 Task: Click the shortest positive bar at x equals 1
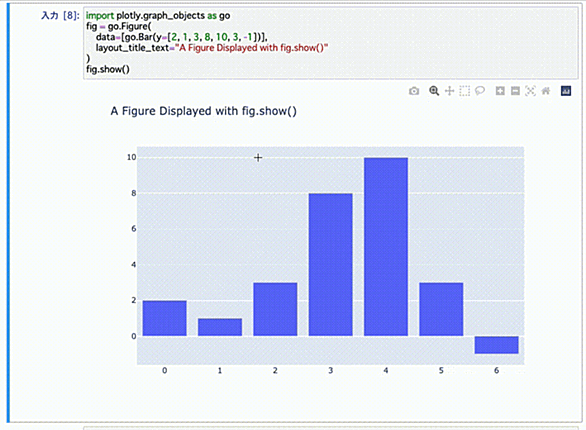pos(220,327)
